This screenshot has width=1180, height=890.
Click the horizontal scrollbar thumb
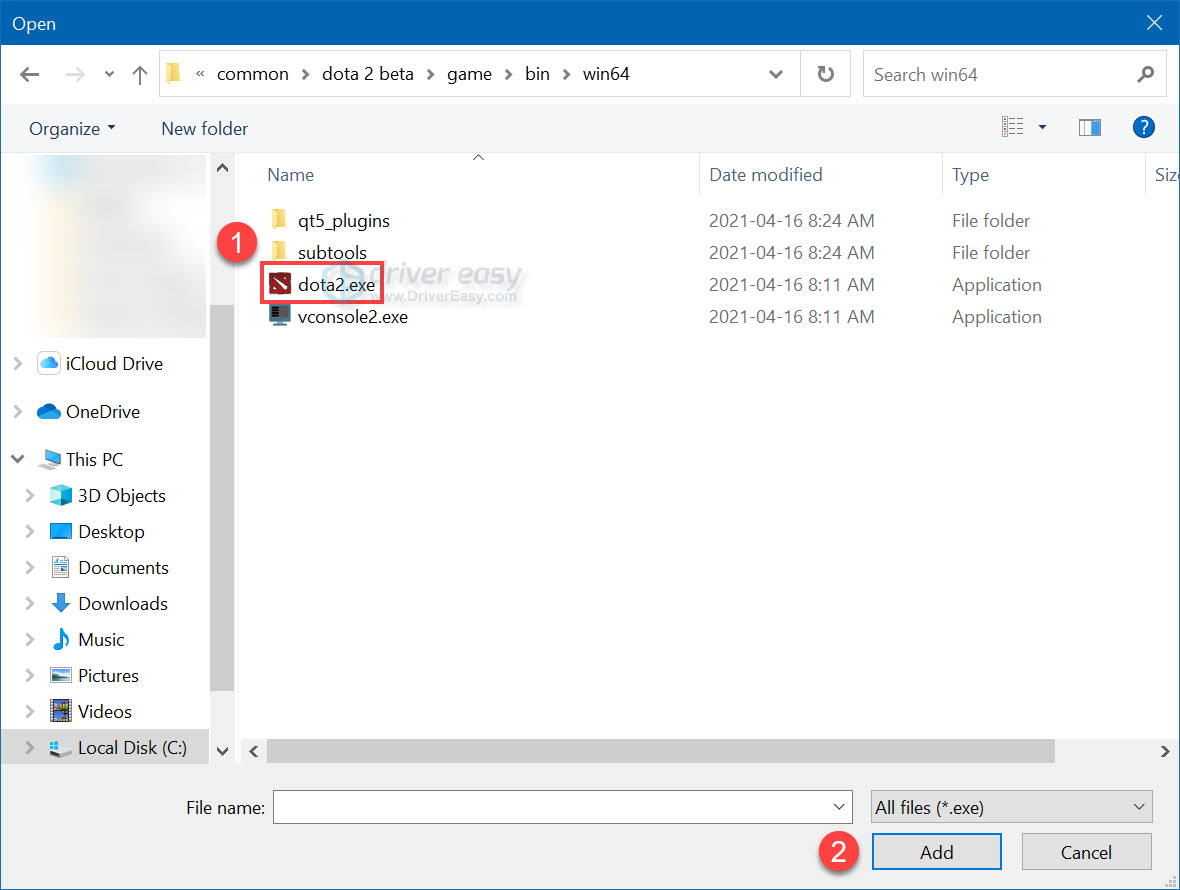coord(660,751)
